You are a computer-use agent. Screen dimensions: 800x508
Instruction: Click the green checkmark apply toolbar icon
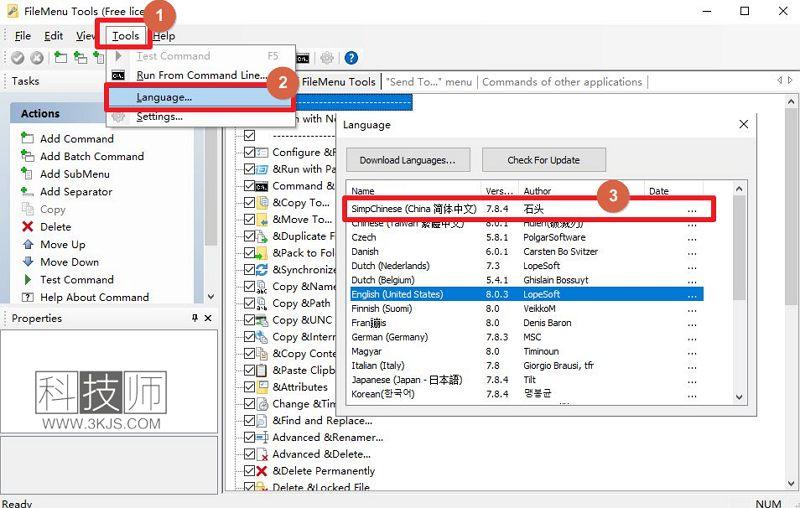(x=17, y=58)
